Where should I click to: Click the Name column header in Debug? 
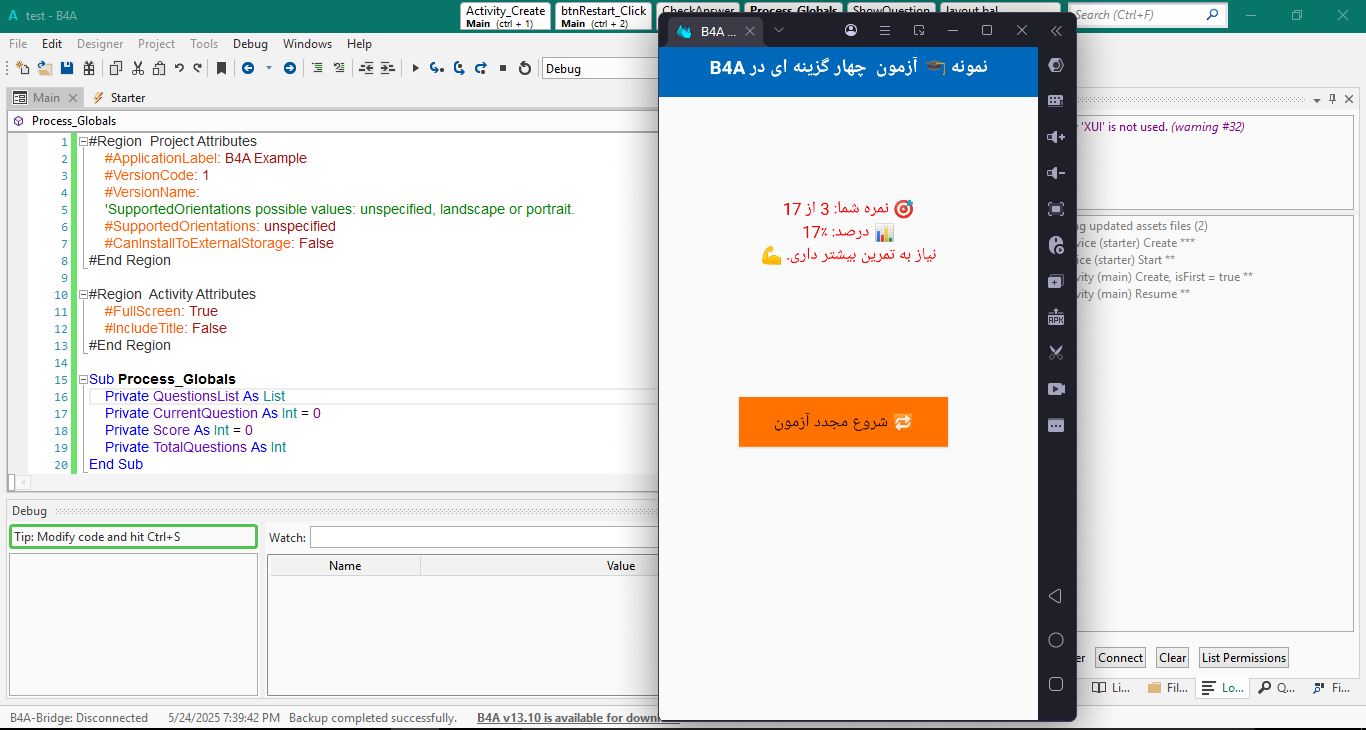[345, 565]
